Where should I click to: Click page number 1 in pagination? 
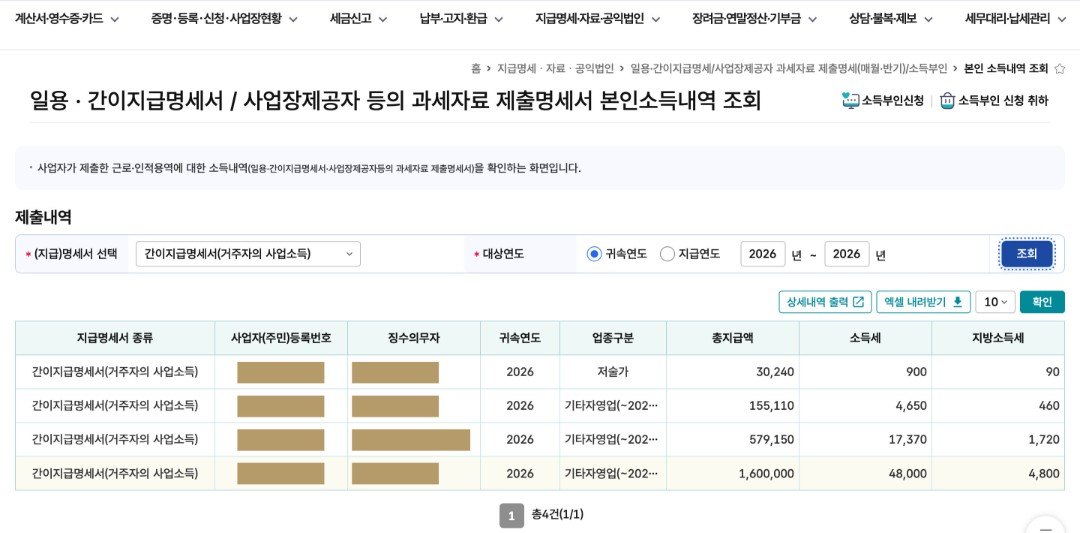511,515
